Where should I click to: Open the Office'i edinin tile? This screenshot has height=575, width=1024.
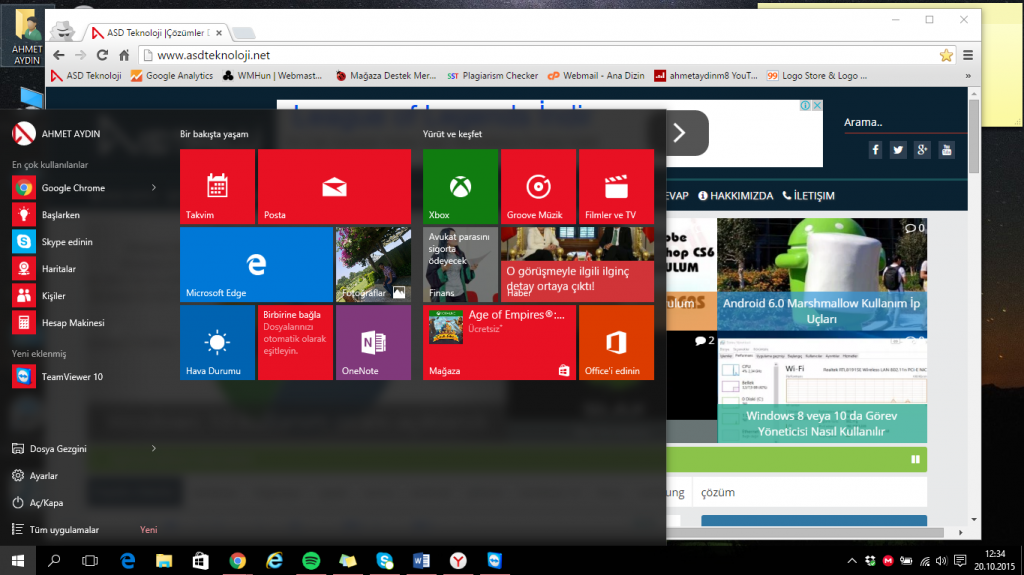(616, 342)
